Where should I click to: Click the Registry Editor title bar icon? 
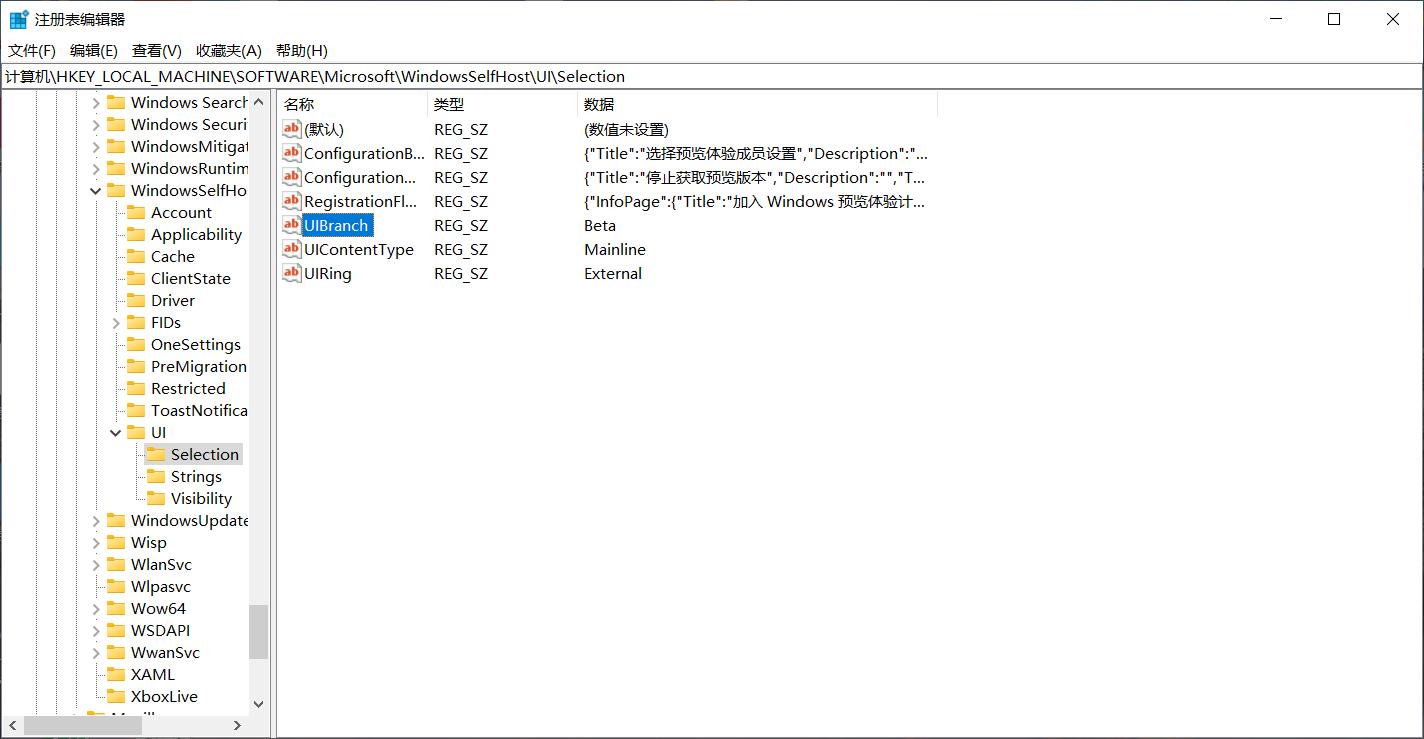16,18
